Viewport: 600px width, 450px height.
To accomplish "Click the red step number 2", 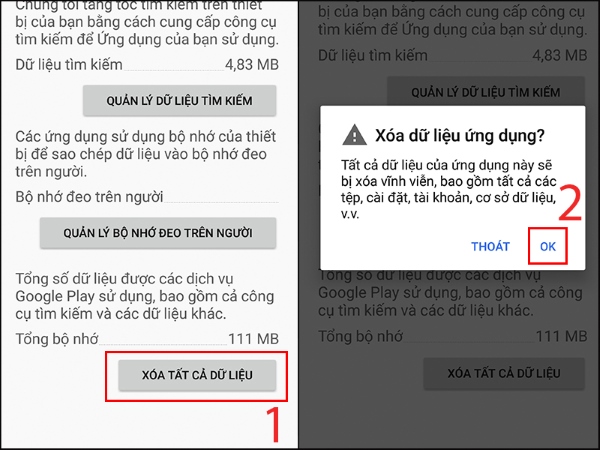I will point(570,203).
